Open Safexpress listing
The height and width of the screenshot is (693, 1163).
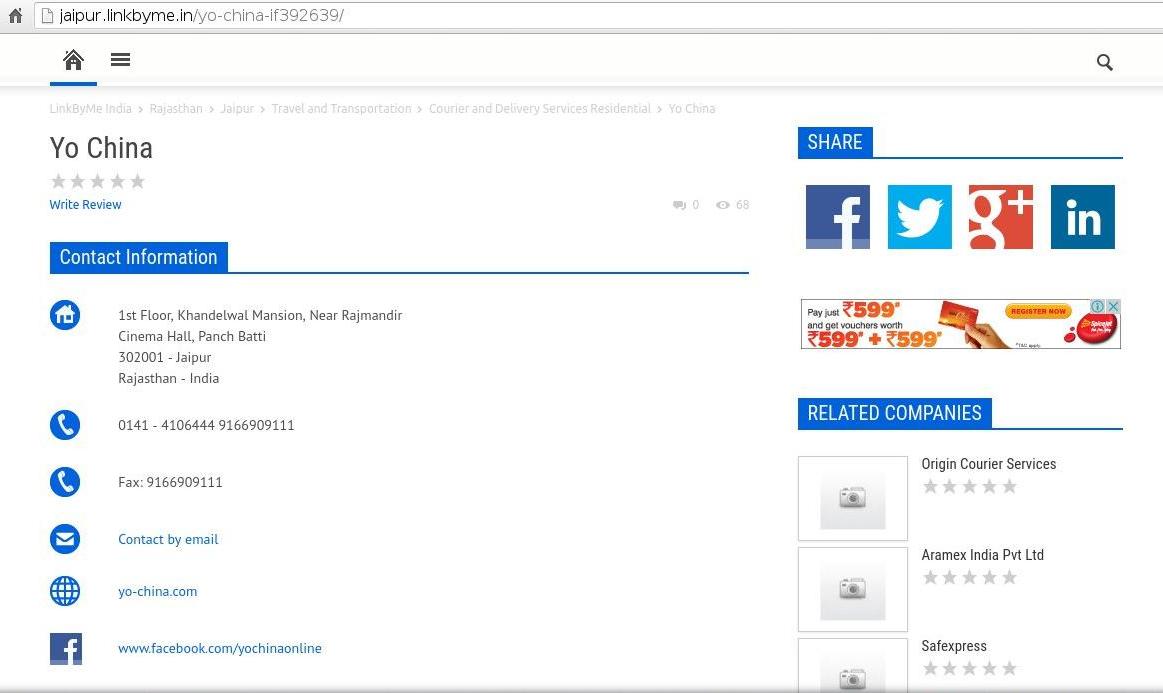(x=954, y=646)
